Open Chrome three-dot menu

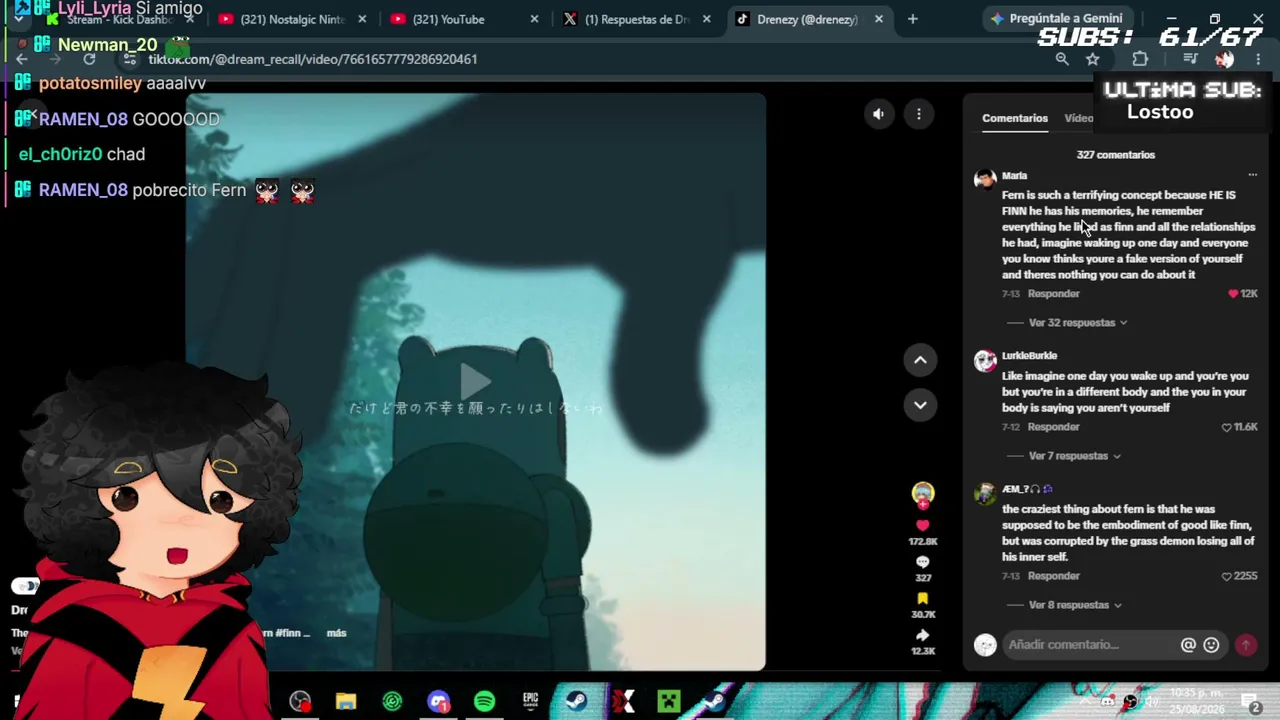tap(1258, 59)
